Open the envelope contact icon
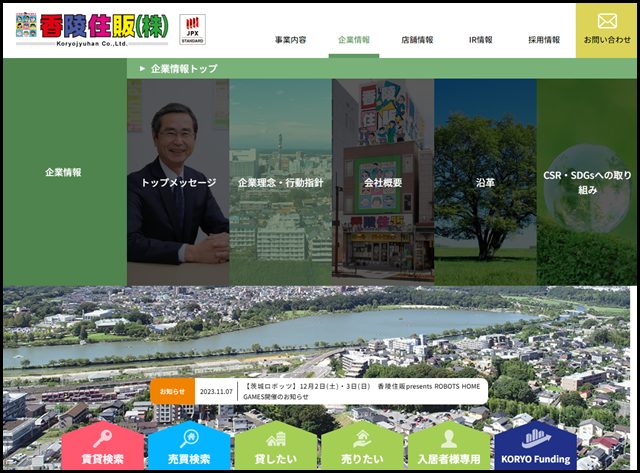This screenshot has height=473, width=640. pyautogui.click(x=607, y=21)
